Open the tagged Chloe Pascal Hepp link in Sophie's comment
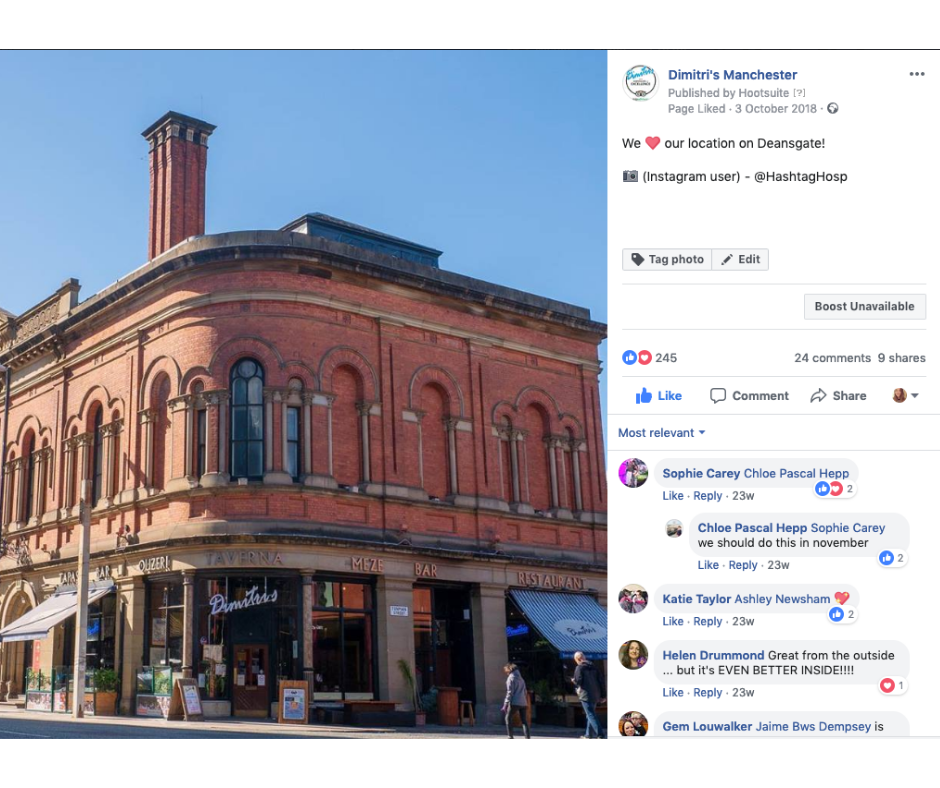The width and height of the screenshot is (940, 788). pyautogui.click(x=796, y=474)
